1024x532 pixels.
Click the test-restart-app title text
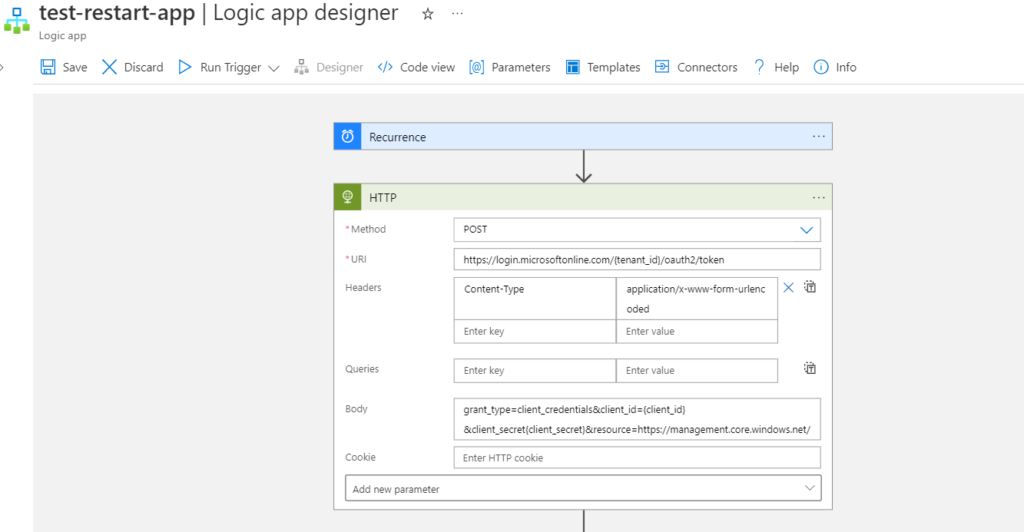[x=117, y=12]
